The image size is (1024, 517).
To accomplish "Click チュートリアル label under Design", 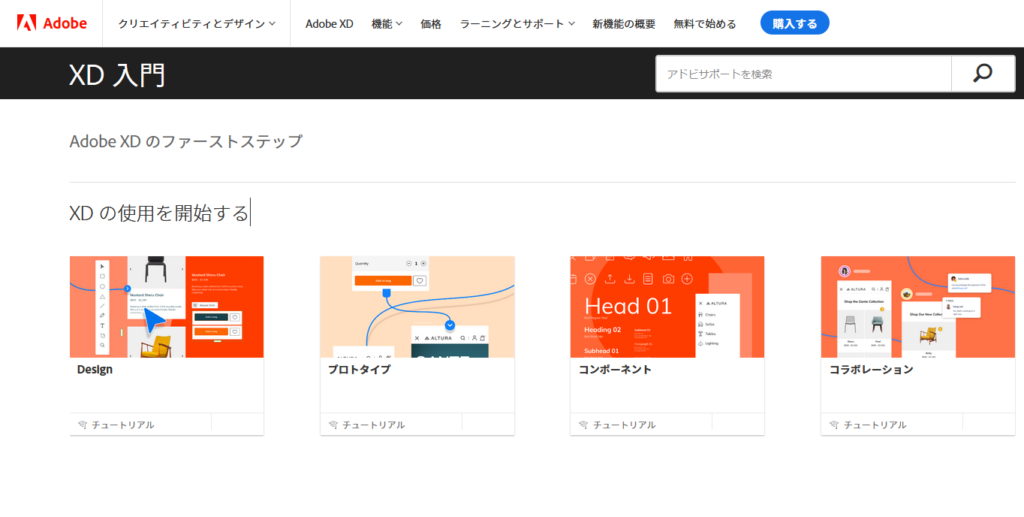I will click(x=123, y=425).
